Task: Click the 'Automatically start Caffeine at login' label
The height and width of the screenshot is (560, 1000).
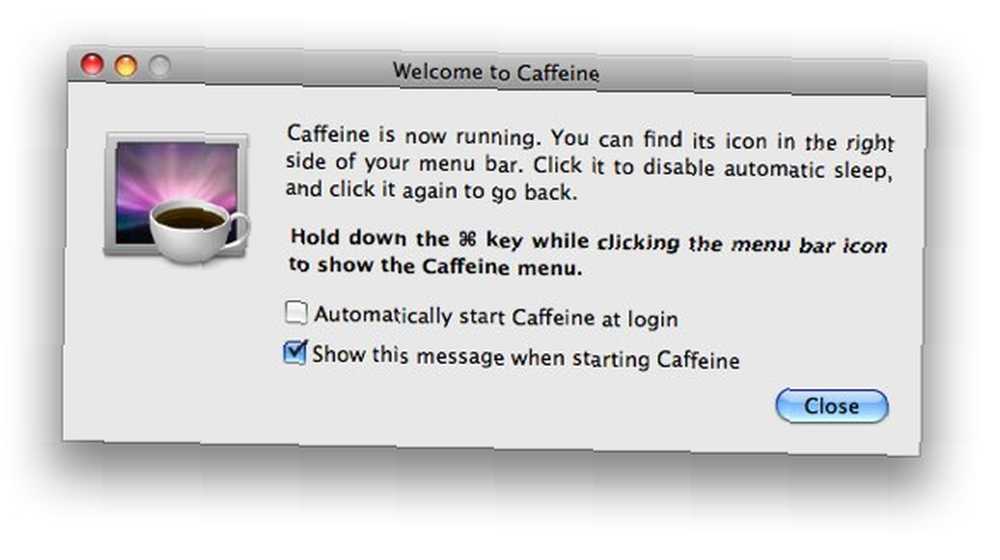Action: pos(496,317)
